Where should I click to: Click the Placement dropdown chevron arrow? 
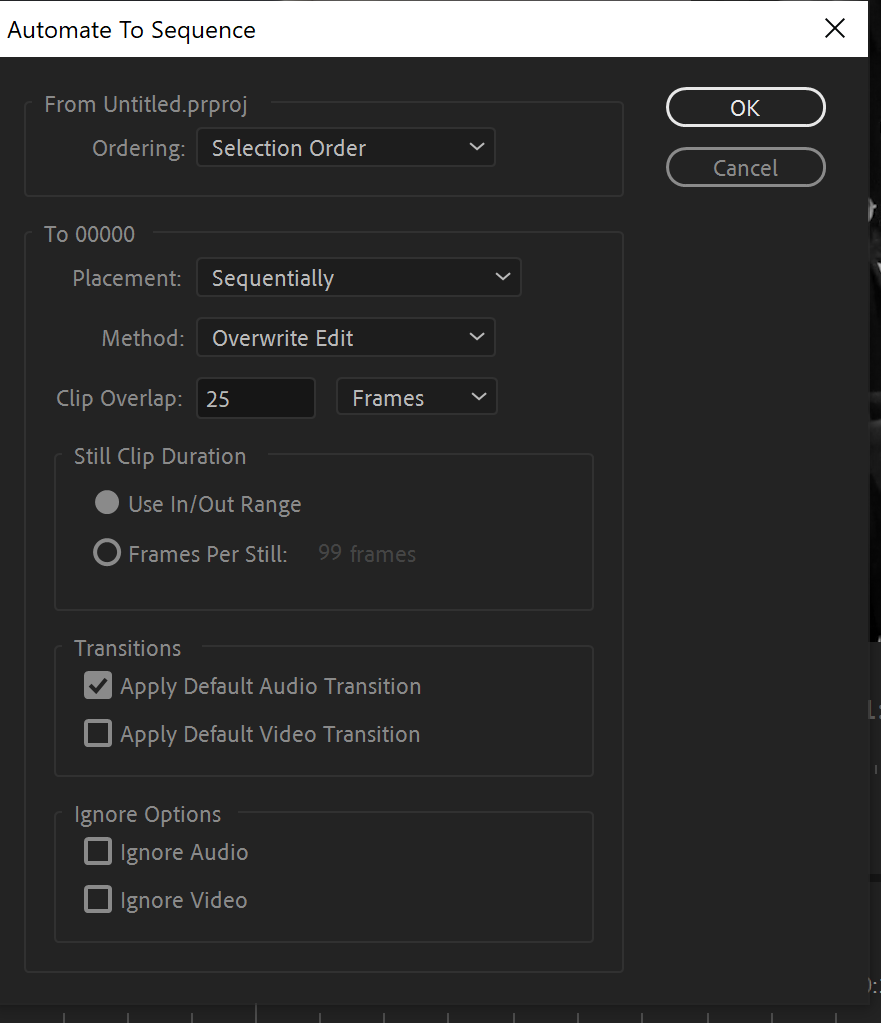point(502,278)
